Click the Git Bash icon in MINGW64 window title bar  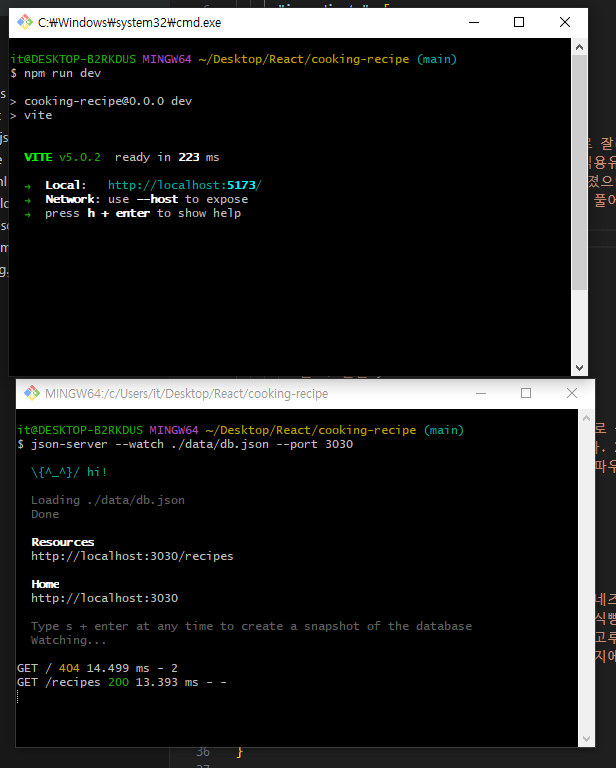click(32, 393)
